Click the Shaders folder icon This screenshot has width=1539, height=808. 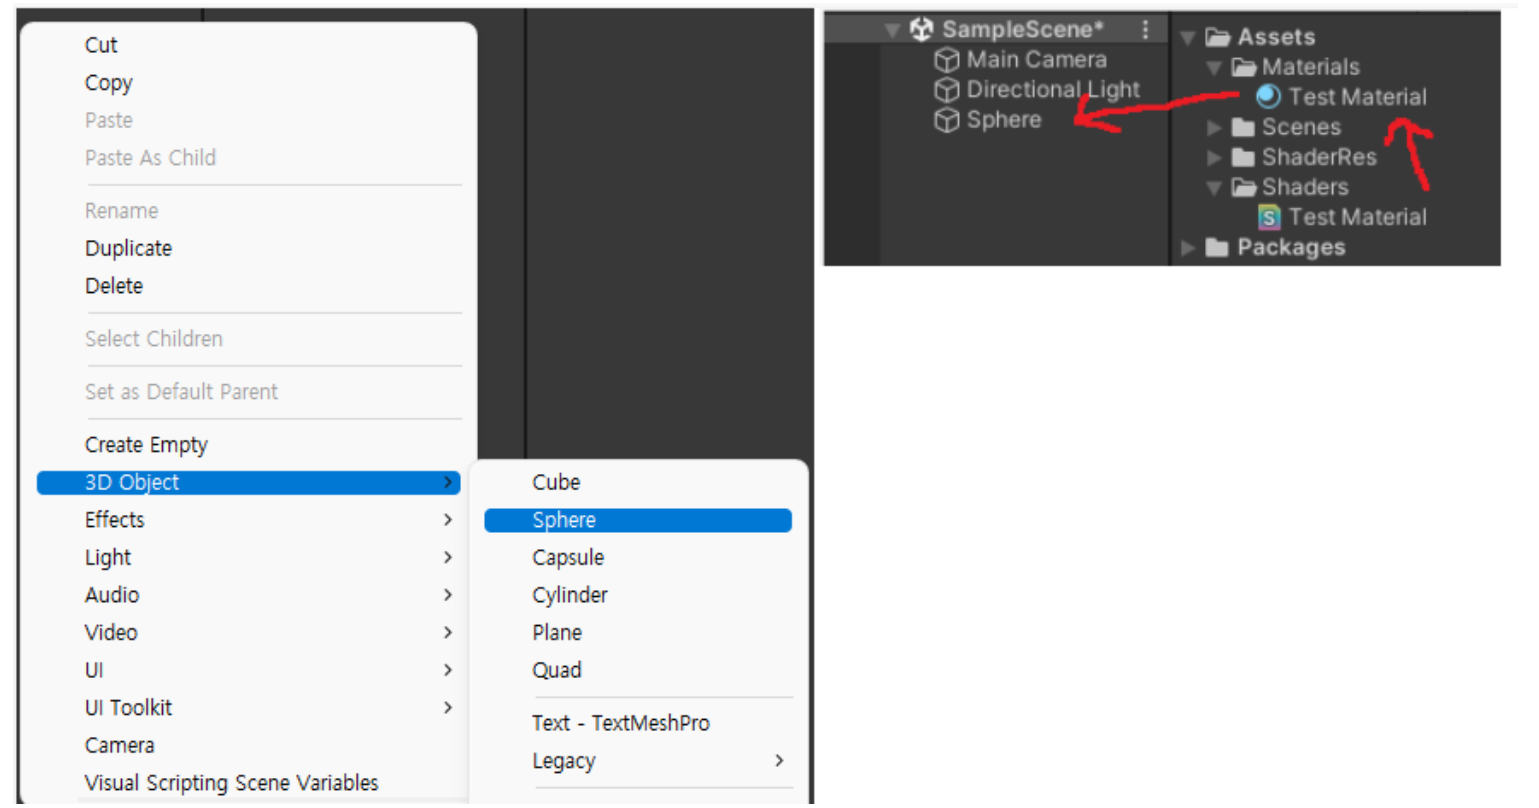click(1243, 187)
